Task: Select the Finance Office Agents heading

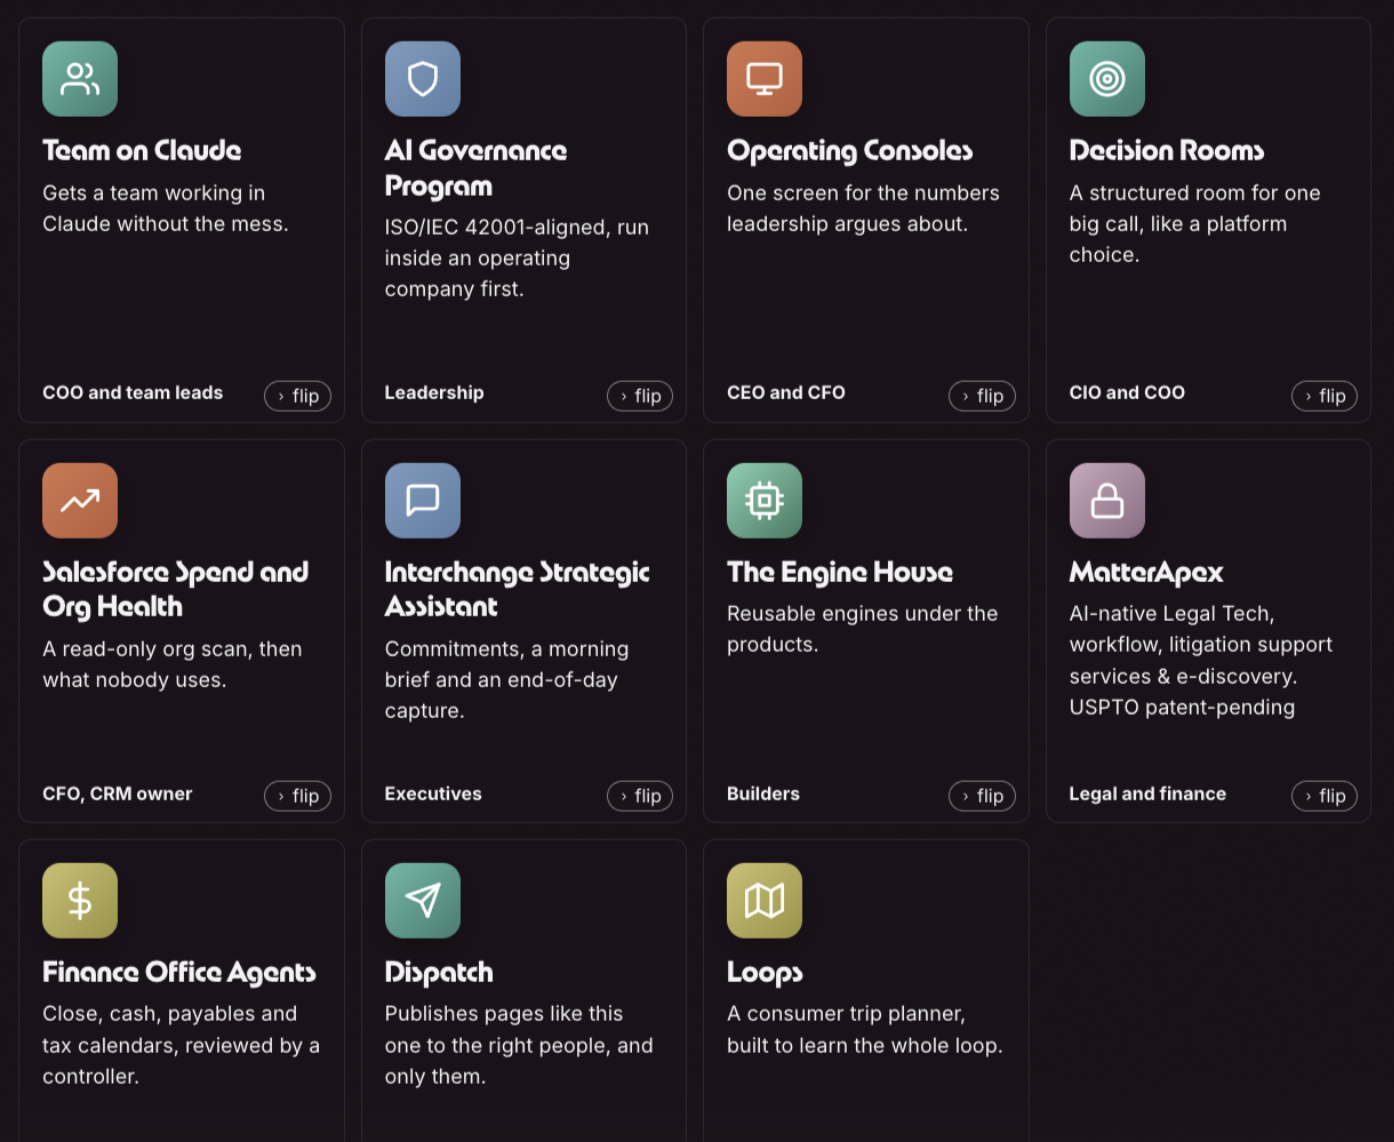Action: (179, 972)
